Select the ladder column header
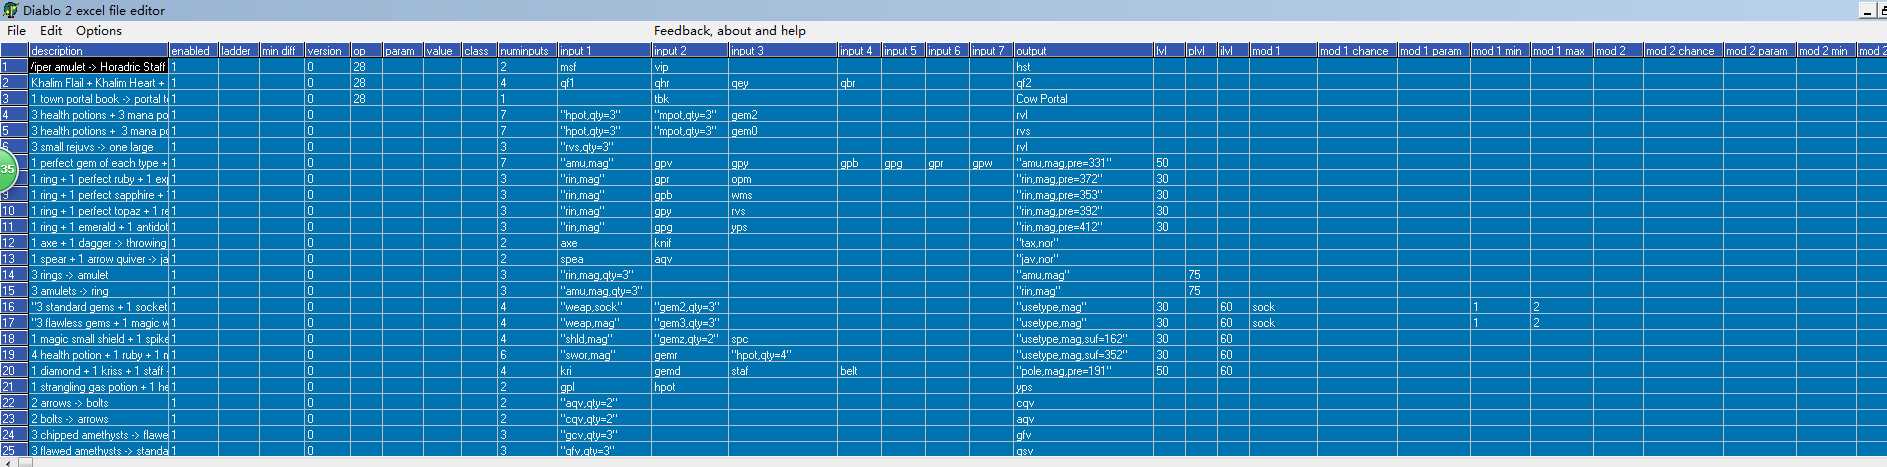The height and width of the screenshot is (467, 1887). 238,50
